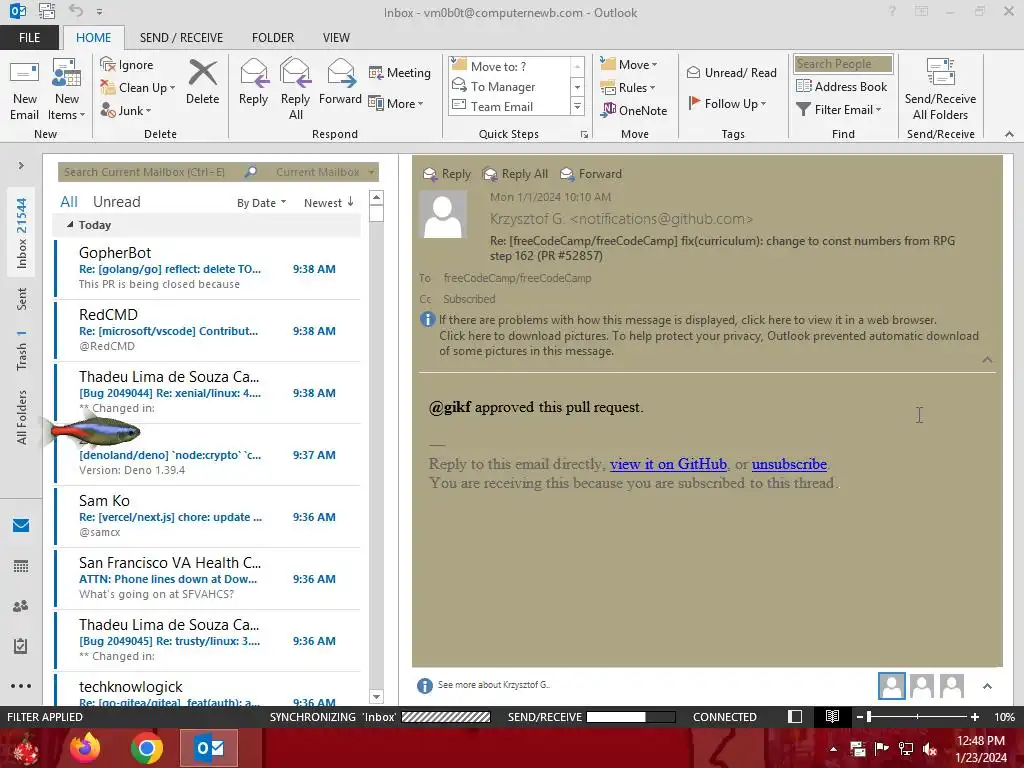The image size is (1024, 768).
Task: Show All messages filter
Action: pyautogui.click(x=69, y=202)
